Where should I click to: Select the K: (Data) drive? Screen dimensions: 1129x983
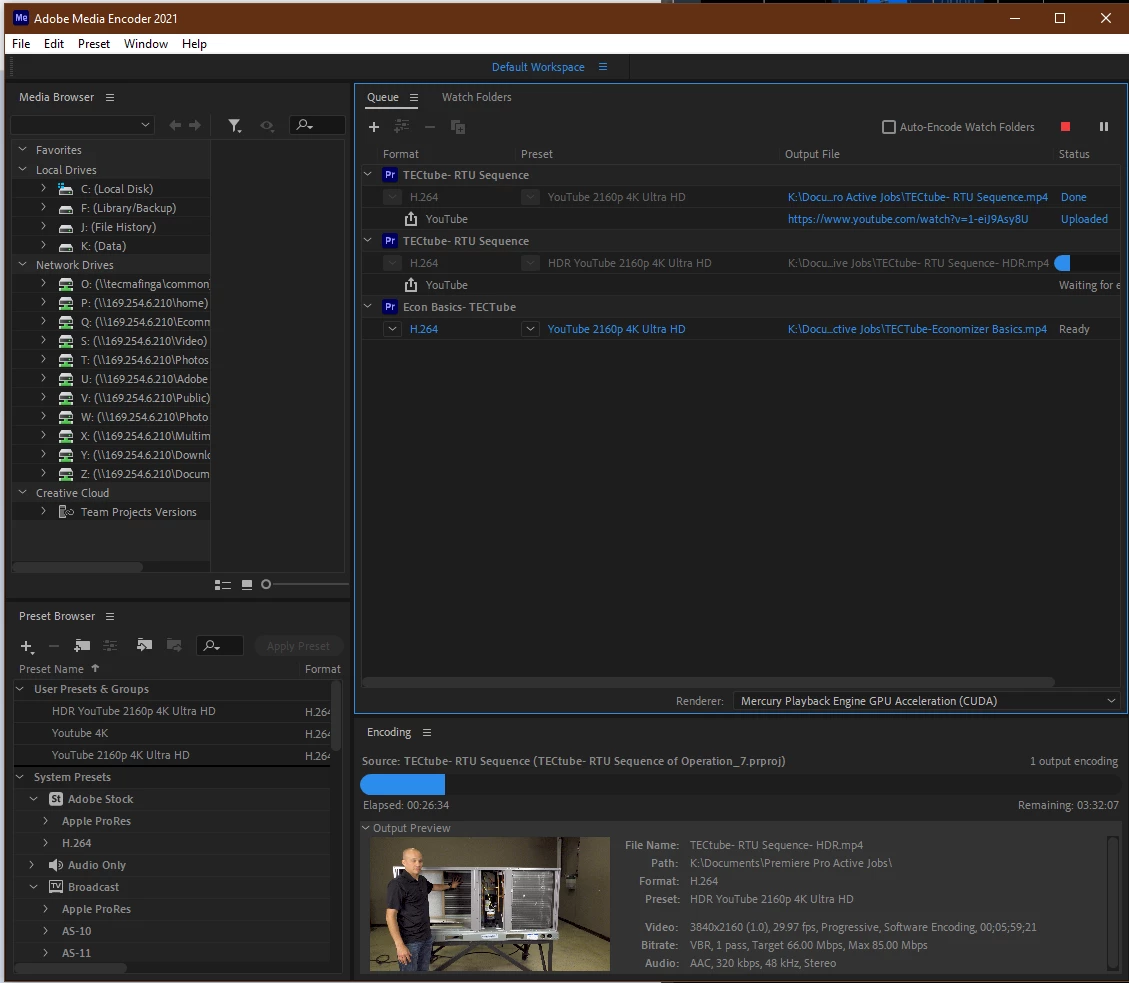point(103,246)
